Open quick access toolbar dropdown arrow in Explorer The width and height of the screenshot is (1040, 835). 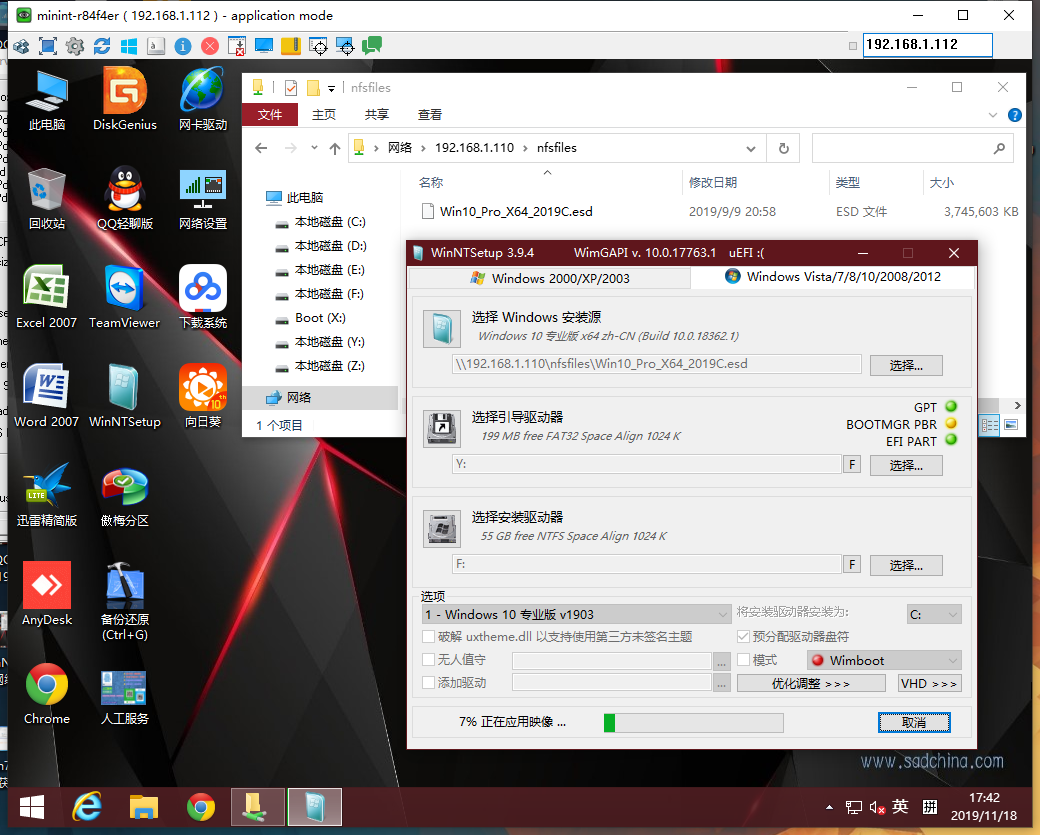[331, 88]
